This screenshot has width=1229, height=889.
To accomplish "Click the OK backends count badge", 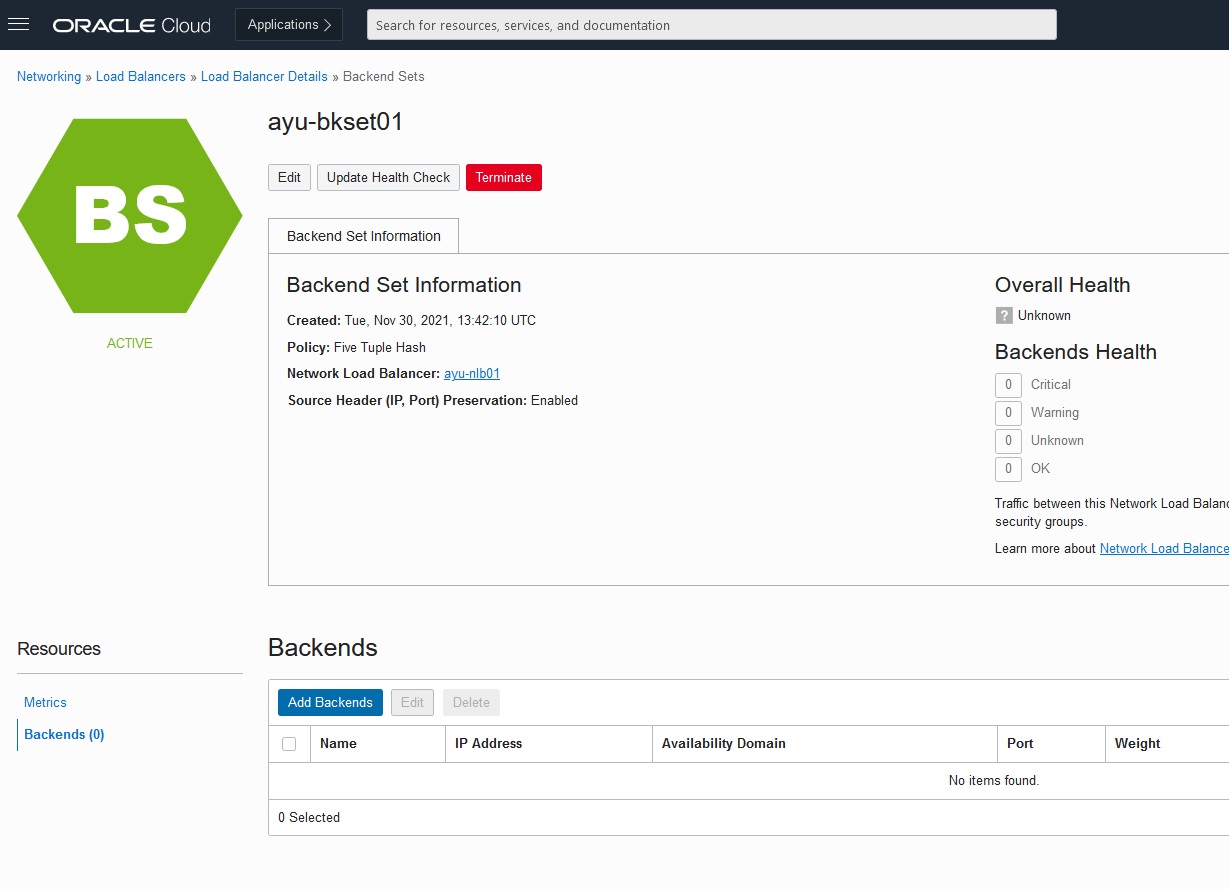I will 1008,469.
